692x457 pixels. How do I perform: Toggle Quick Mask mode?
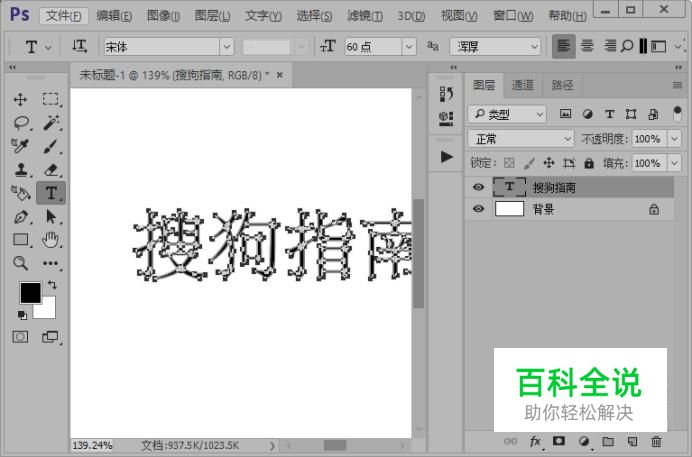(x=20, y=337)
